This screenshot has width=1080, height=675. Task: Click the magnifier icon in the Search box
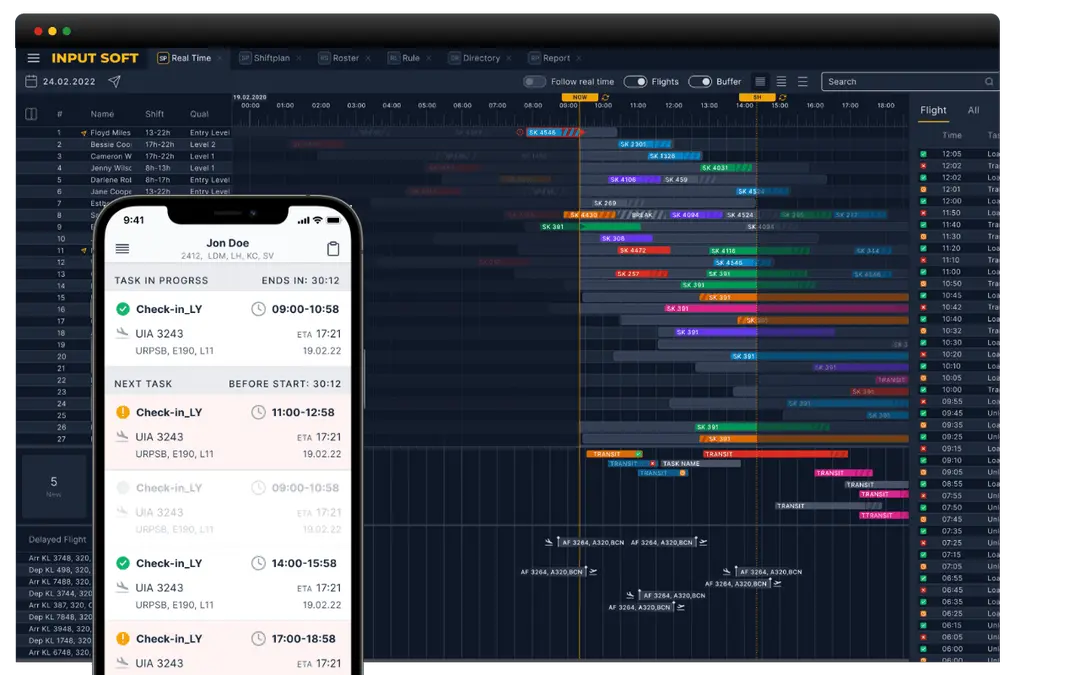pos(989,82)
